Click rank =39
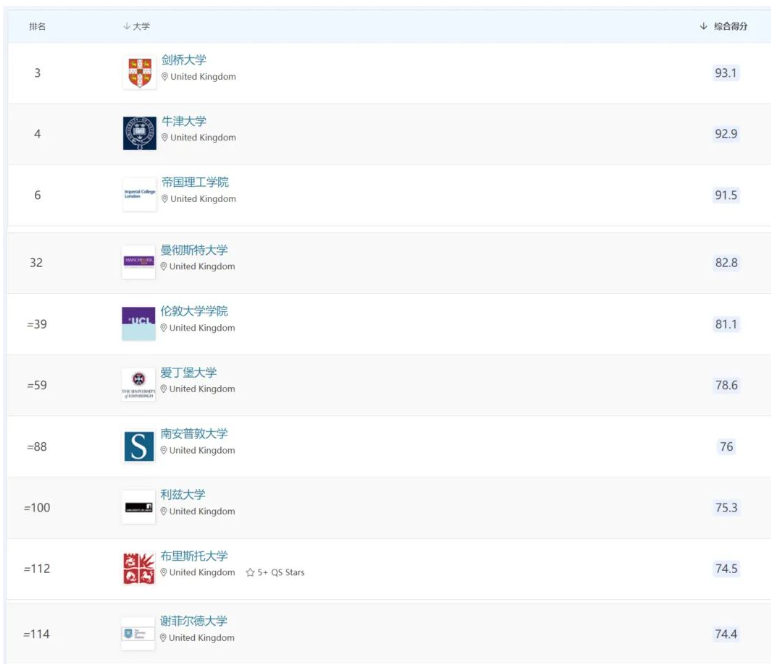Viewport: 771px width, 664px height. point(37,324)
